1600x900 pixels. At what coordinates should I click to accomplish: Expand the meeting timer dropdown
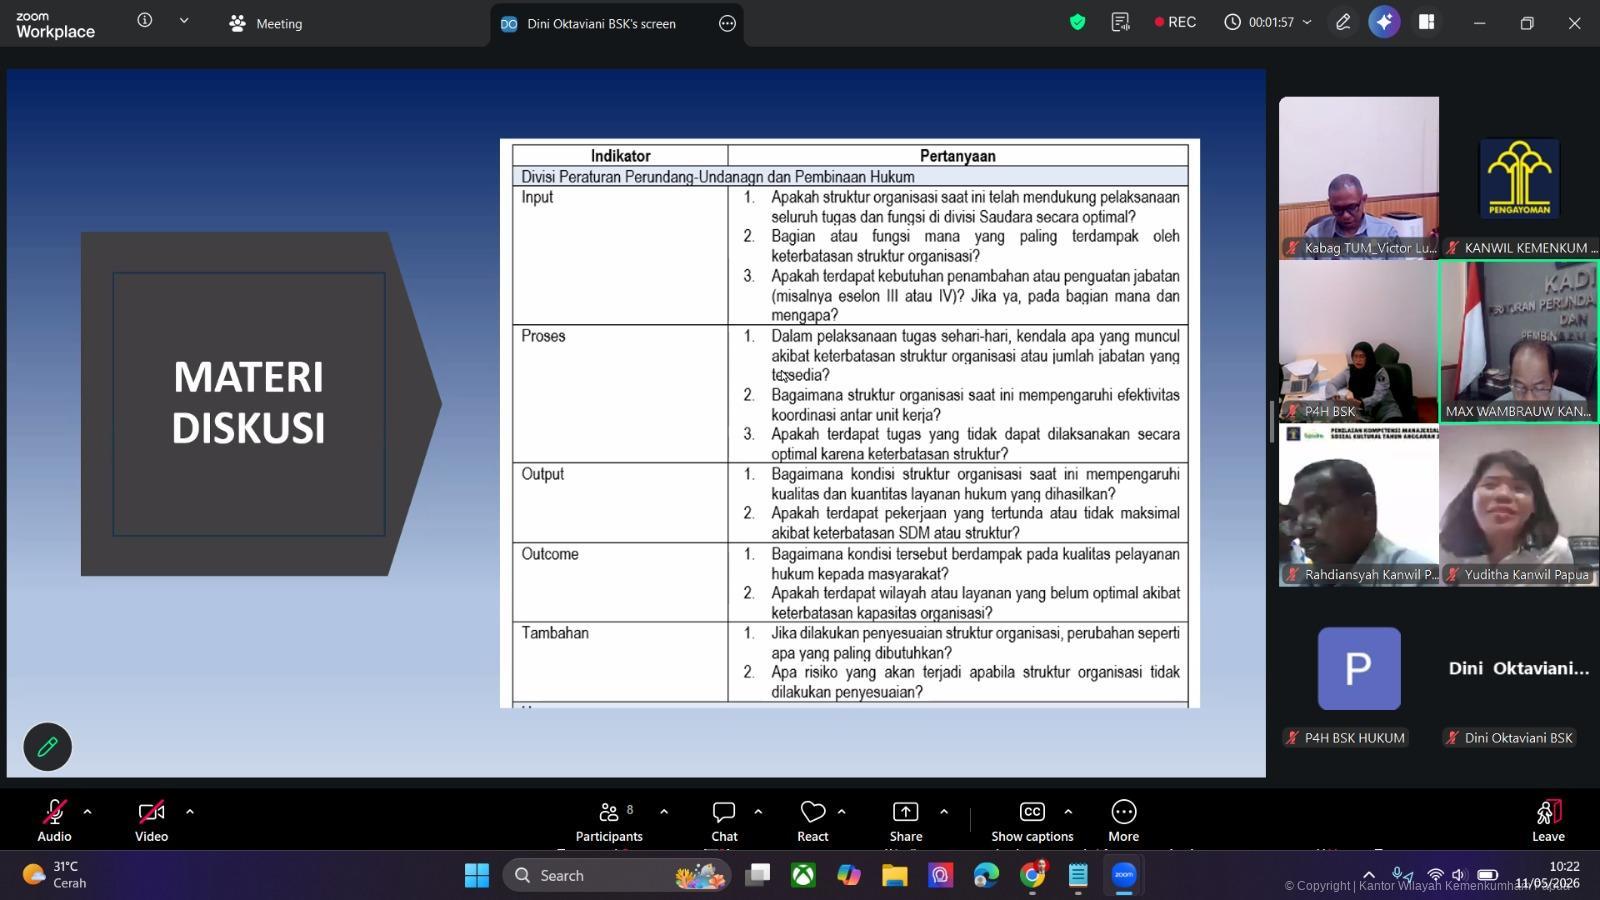pos(1306,22)
